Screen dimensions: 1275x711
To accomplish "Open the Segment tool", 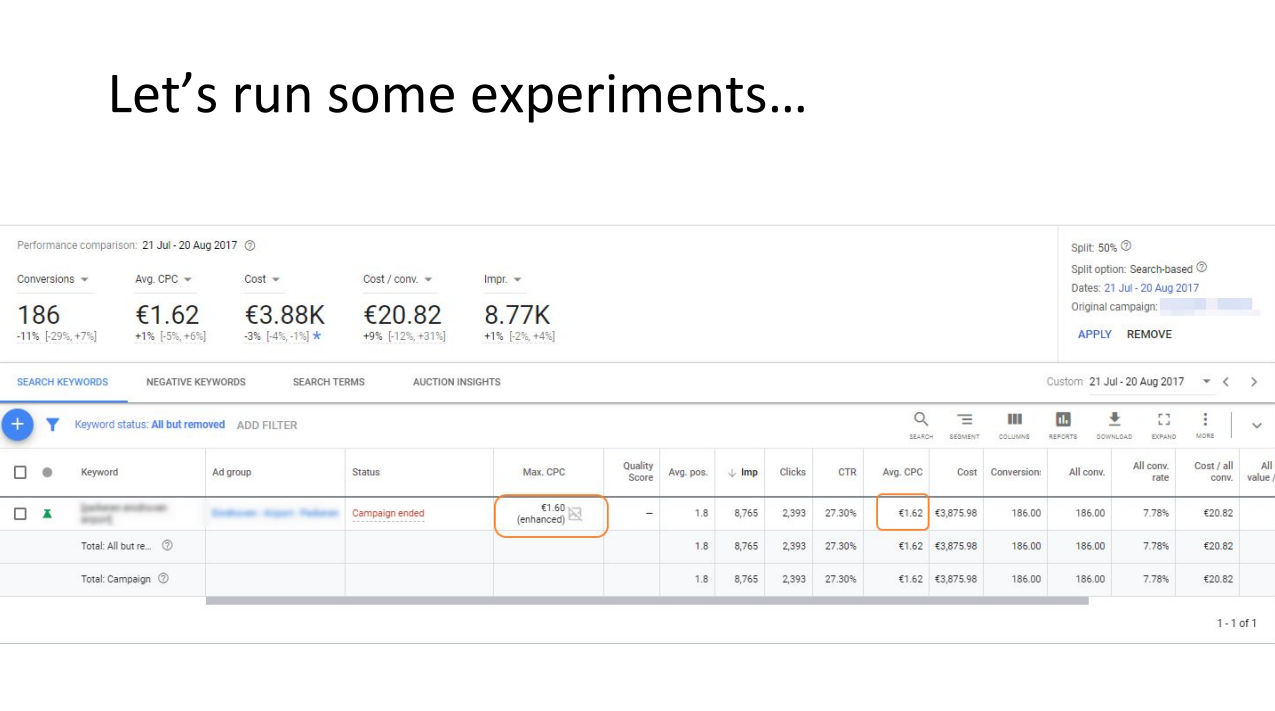I will (965, 425).
